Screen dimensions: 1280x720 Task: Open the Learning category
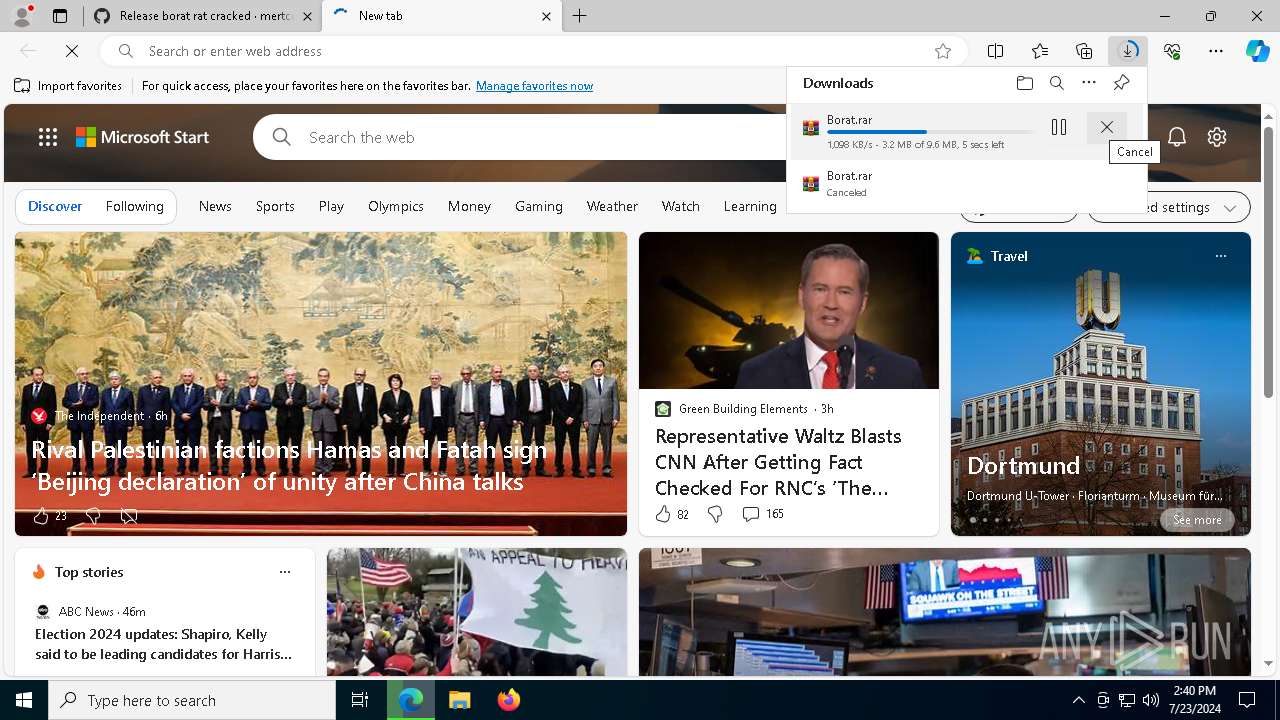point(750,206)
